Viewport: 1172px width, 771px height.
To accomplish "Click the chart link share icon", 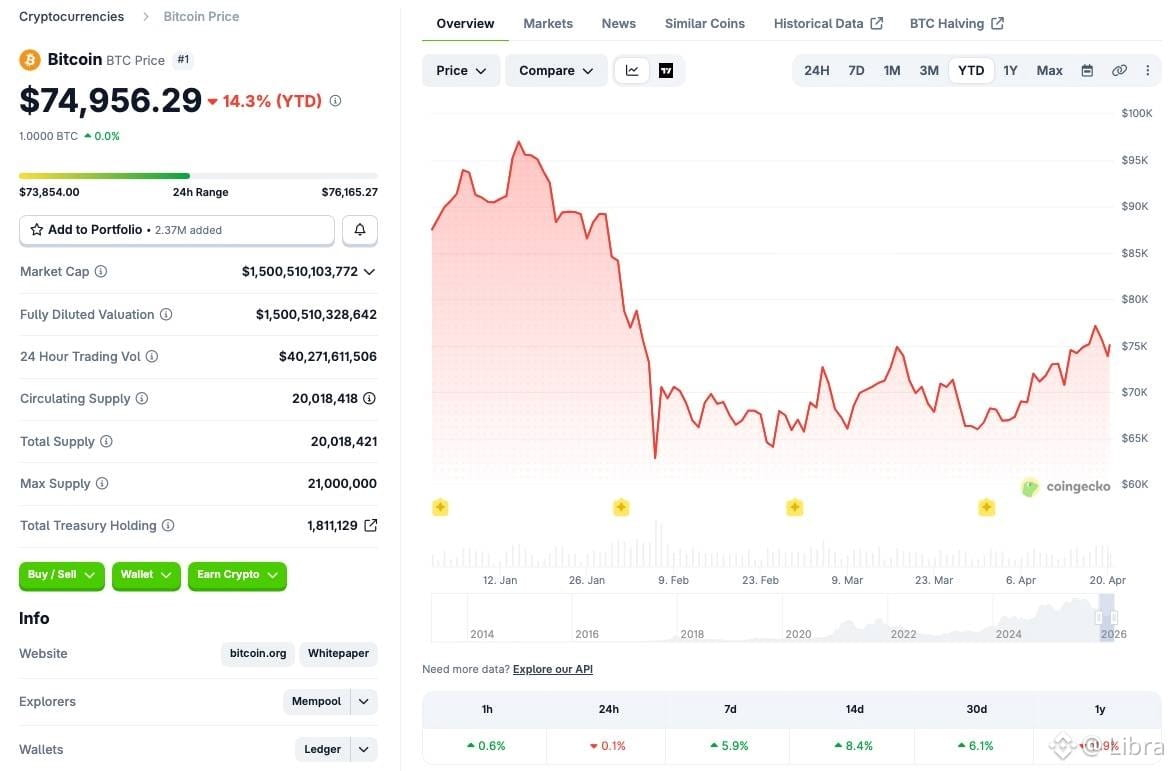I will (1119, 71).
